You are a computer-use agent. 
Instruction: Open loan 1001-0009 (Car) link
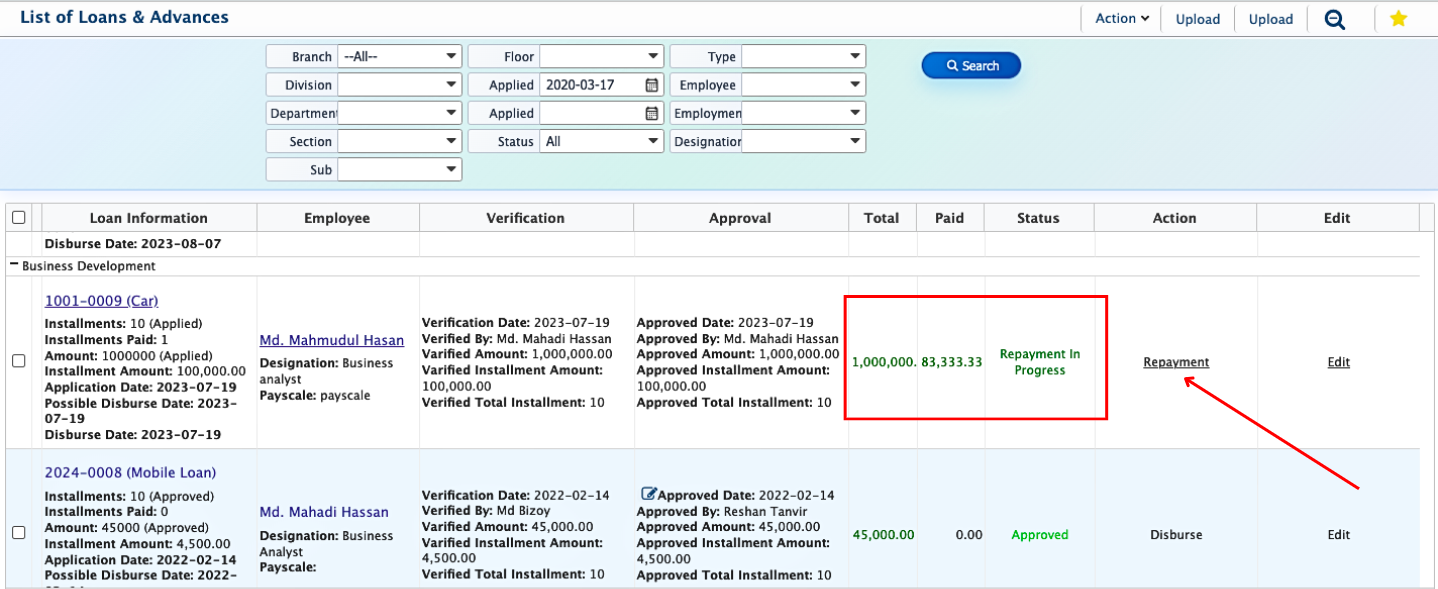pyautogui.click(x=101, y=300)
